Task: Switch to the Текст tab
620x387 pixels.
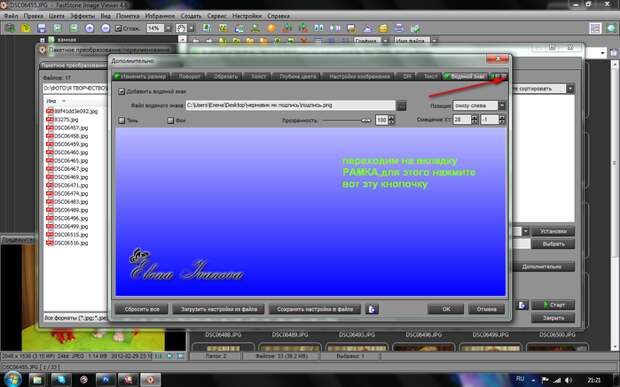Action: [x=430, y=76]
